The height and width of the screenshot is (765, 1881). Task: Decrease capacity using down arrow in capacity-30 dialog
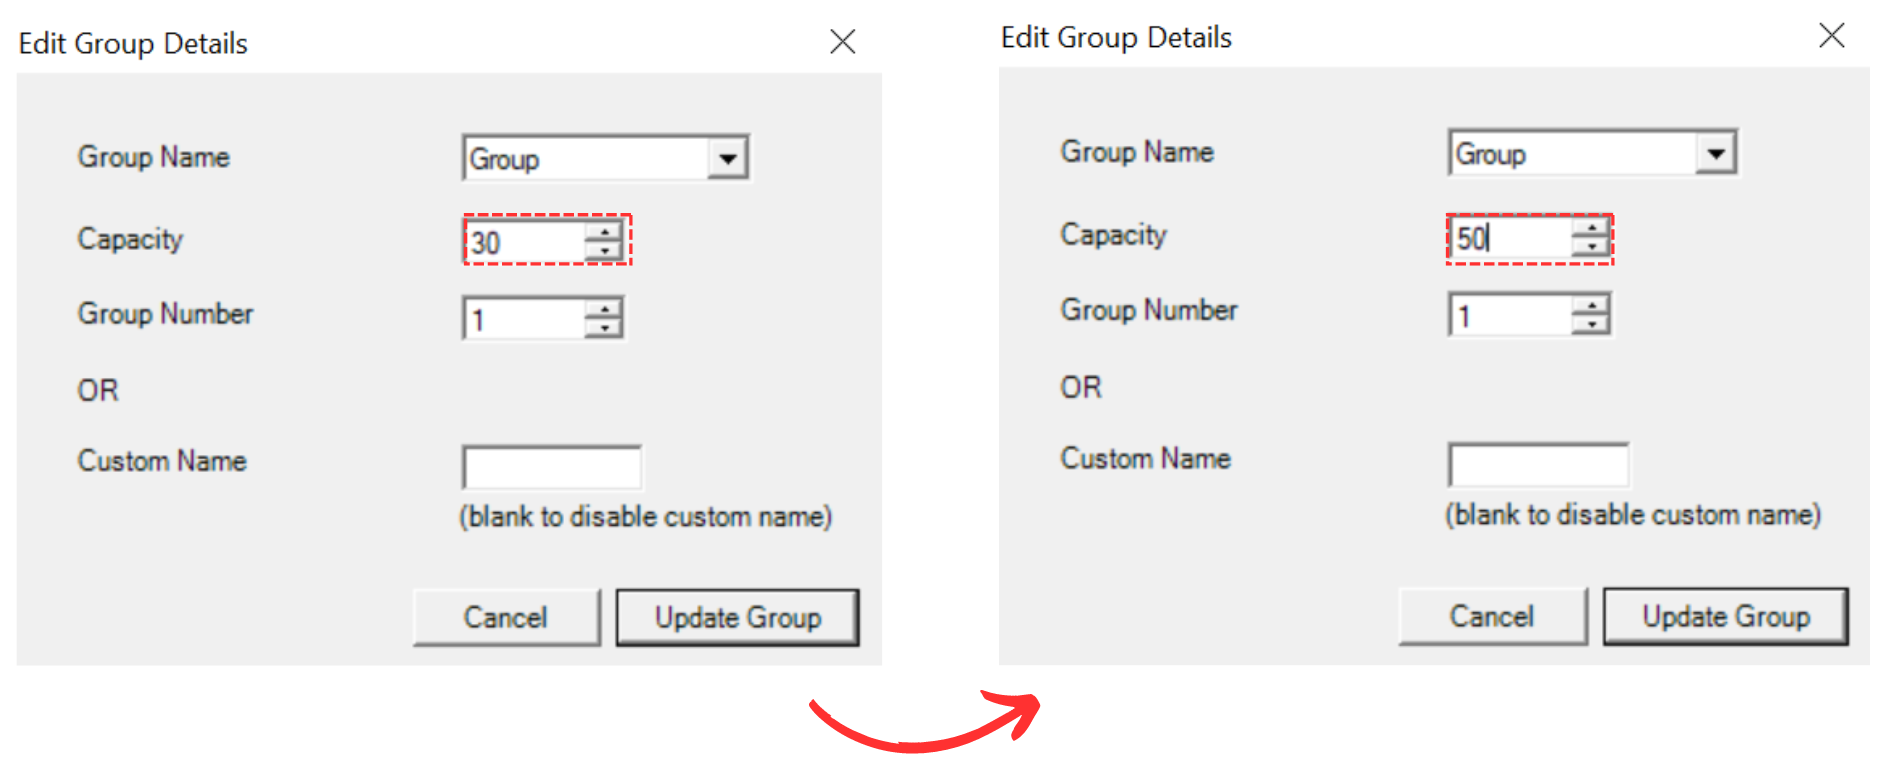pos(604,250)
